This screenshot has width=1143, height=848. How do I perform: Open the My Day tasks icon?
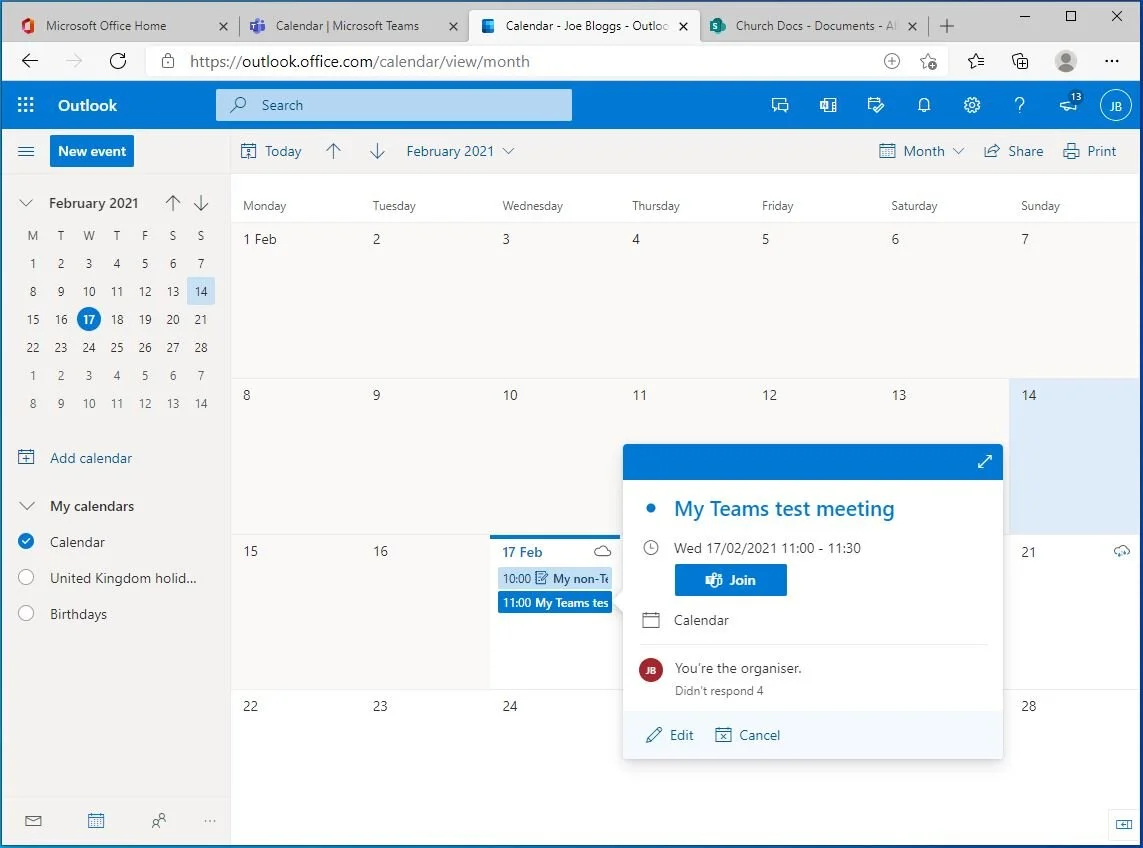(875, 105)
